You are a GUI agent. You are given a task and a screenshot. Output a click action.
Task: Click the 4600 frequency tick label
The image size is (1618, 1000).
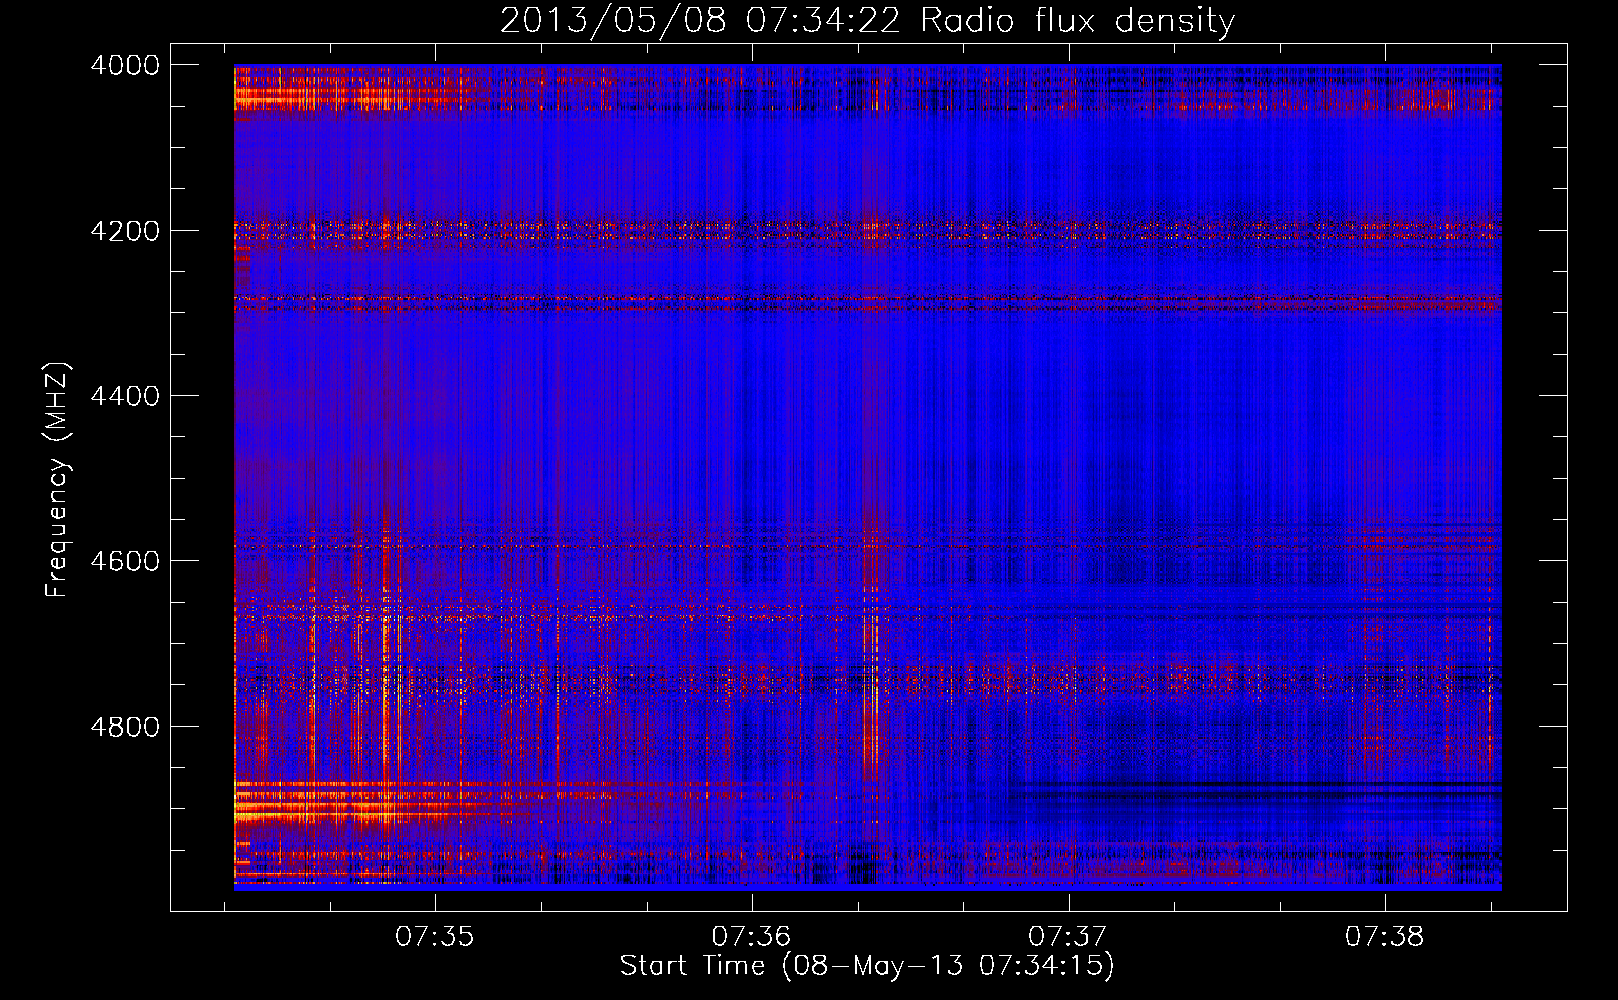point(125,561)
